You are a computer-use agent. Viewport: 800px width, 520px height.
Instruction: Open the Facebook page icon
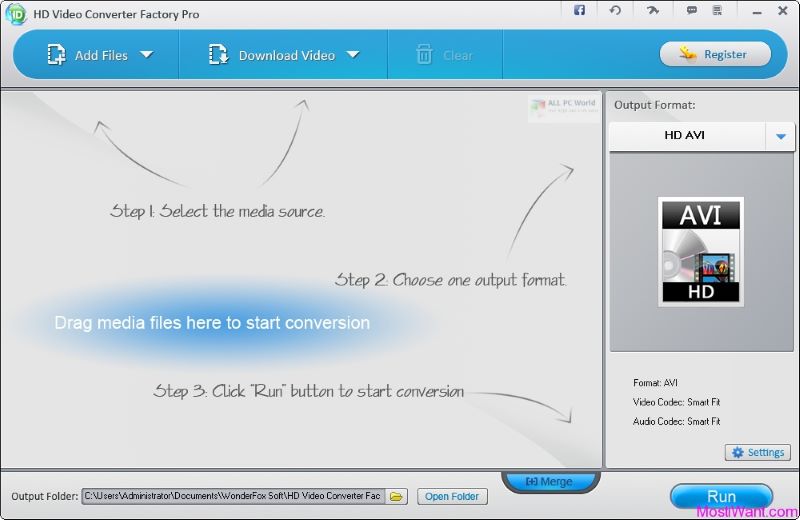click(579, 10)
